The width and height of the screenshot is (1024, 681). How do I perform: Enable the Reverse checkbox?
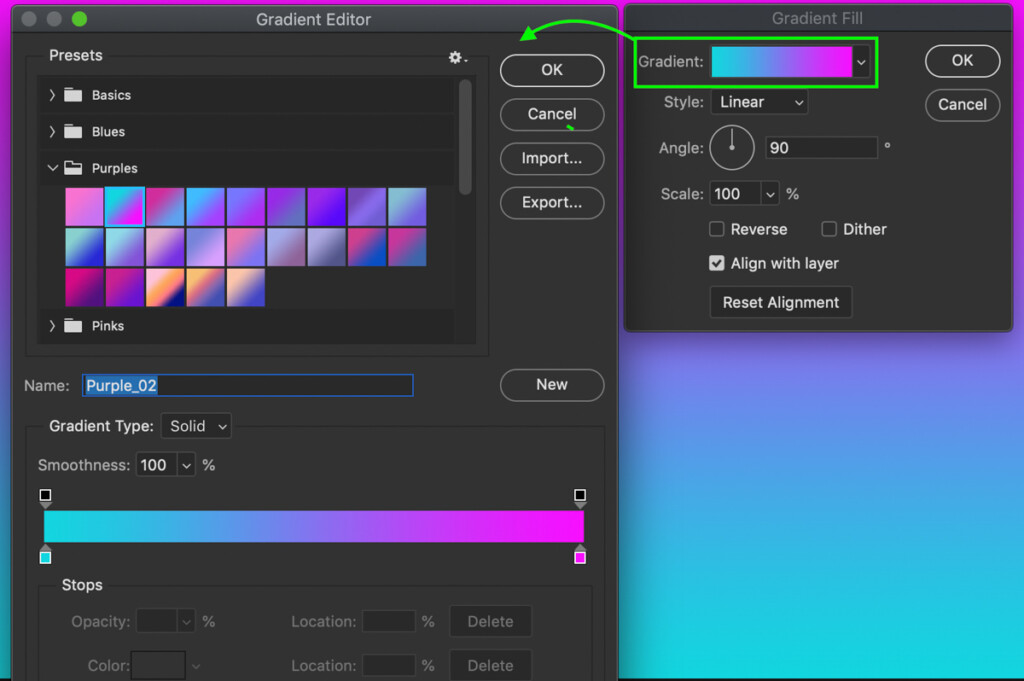coord(717,229)
